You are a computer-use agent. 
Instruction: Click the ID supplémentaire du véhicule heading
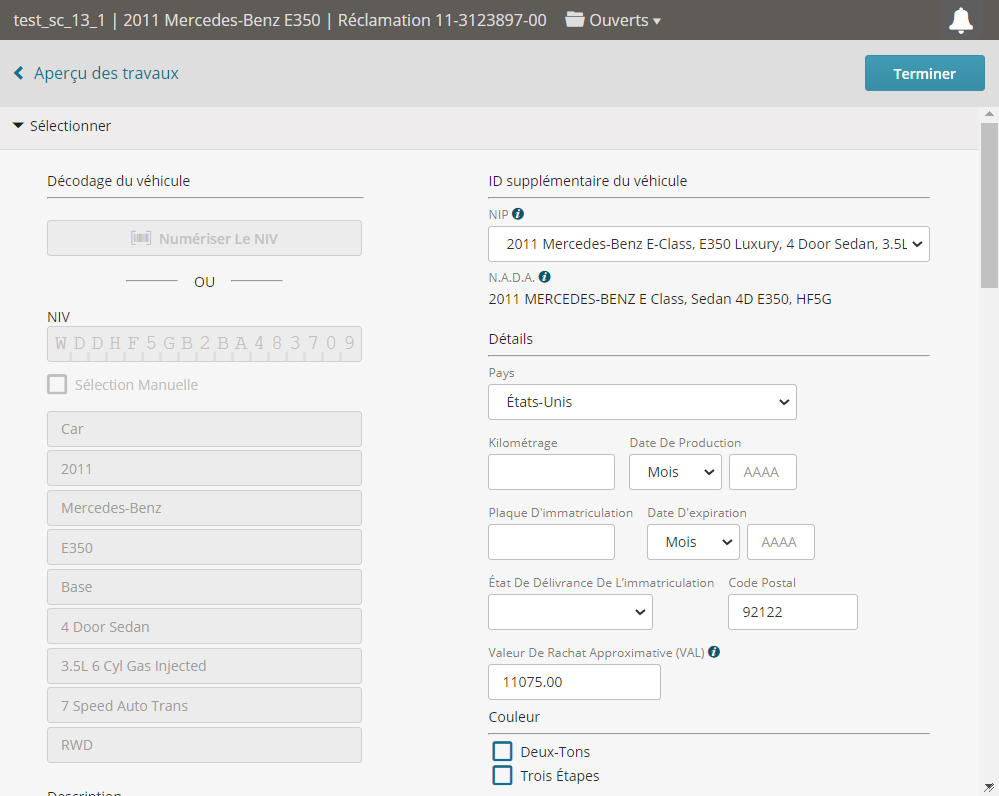tap(587, 181)
